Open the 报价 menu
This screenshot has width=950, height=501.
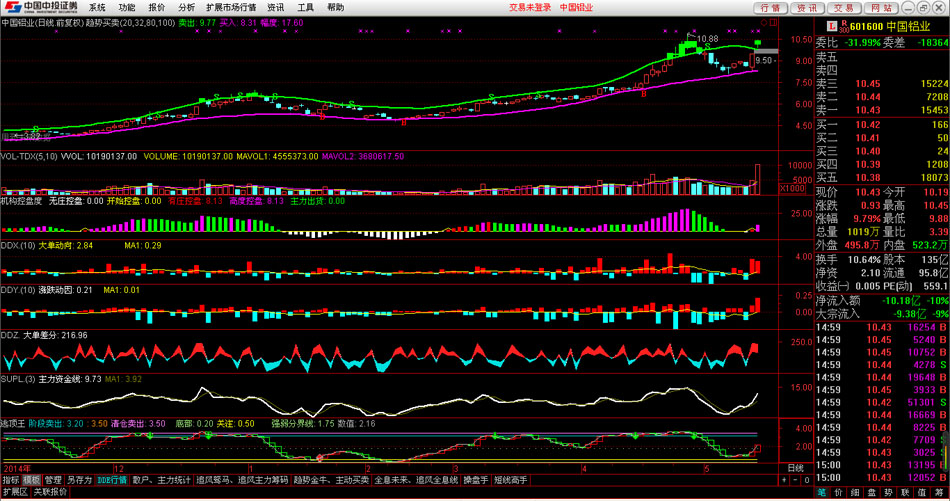156,7
